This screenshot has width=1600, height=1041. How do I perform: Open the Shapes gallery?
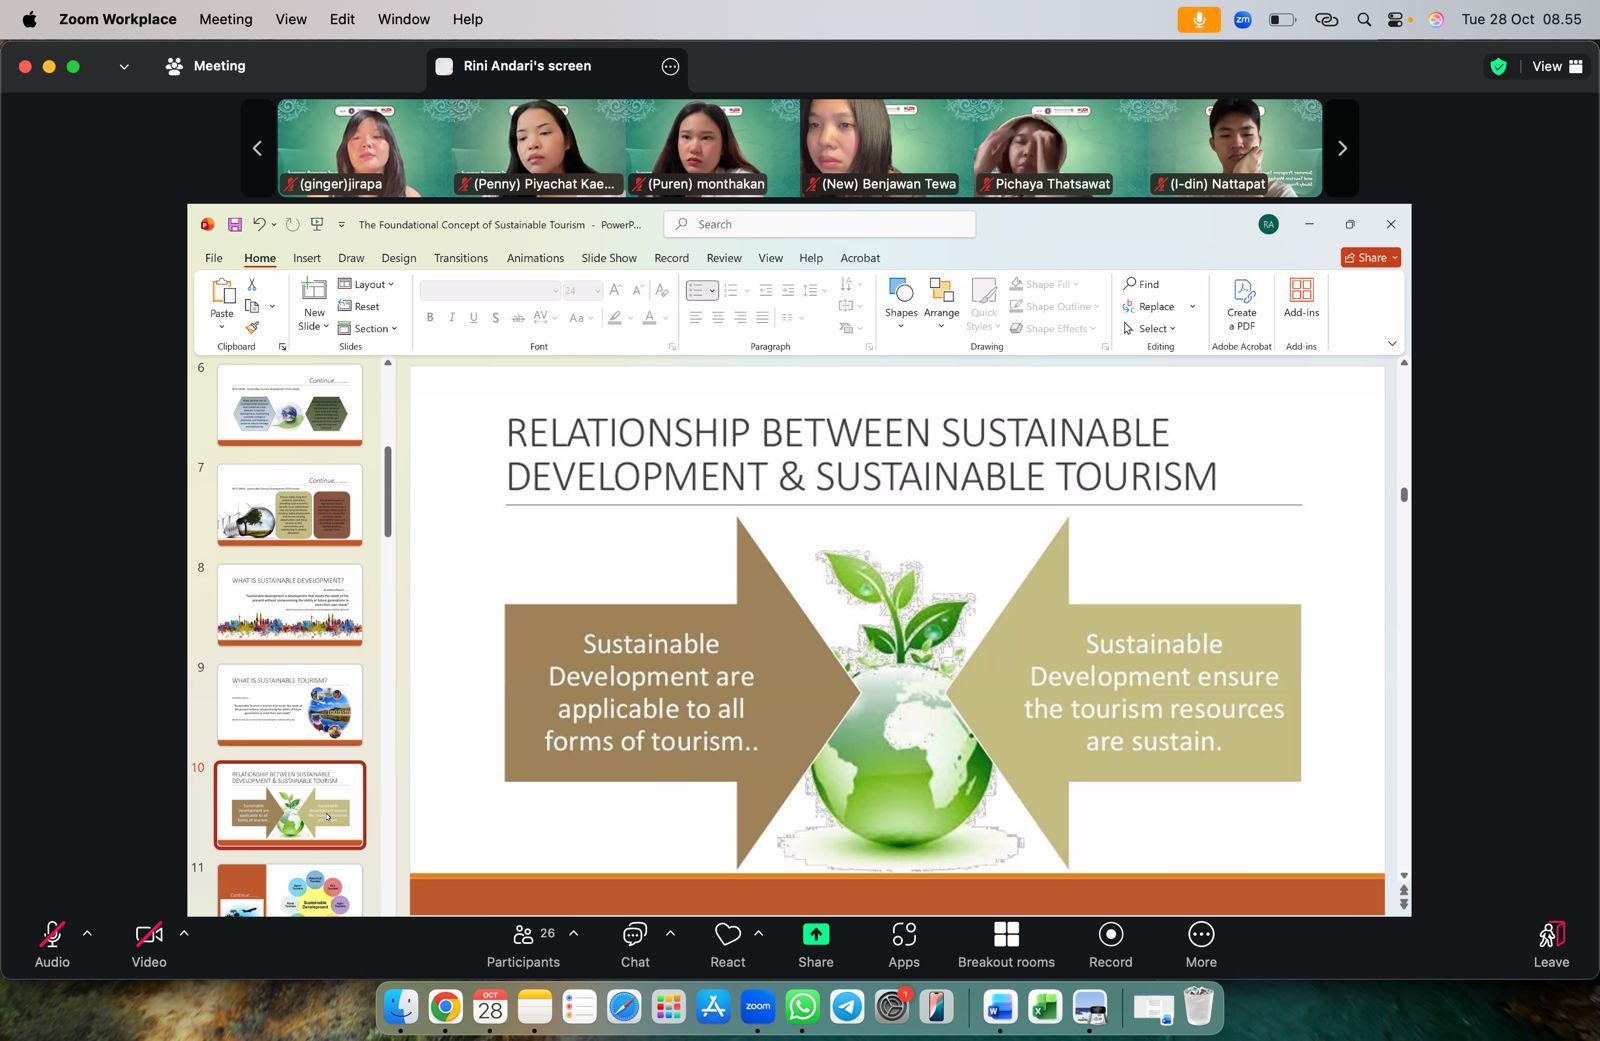tap(901, 304)
